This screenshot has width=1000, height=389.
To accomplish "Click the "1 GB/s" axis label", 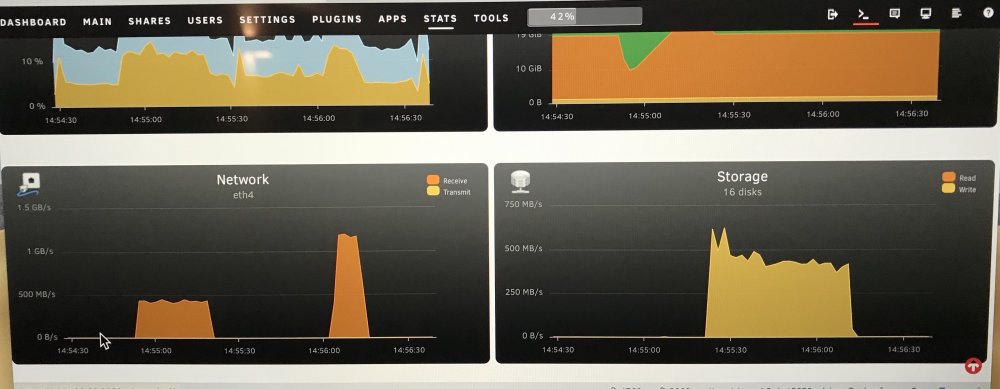I will [x=40, y=251].
